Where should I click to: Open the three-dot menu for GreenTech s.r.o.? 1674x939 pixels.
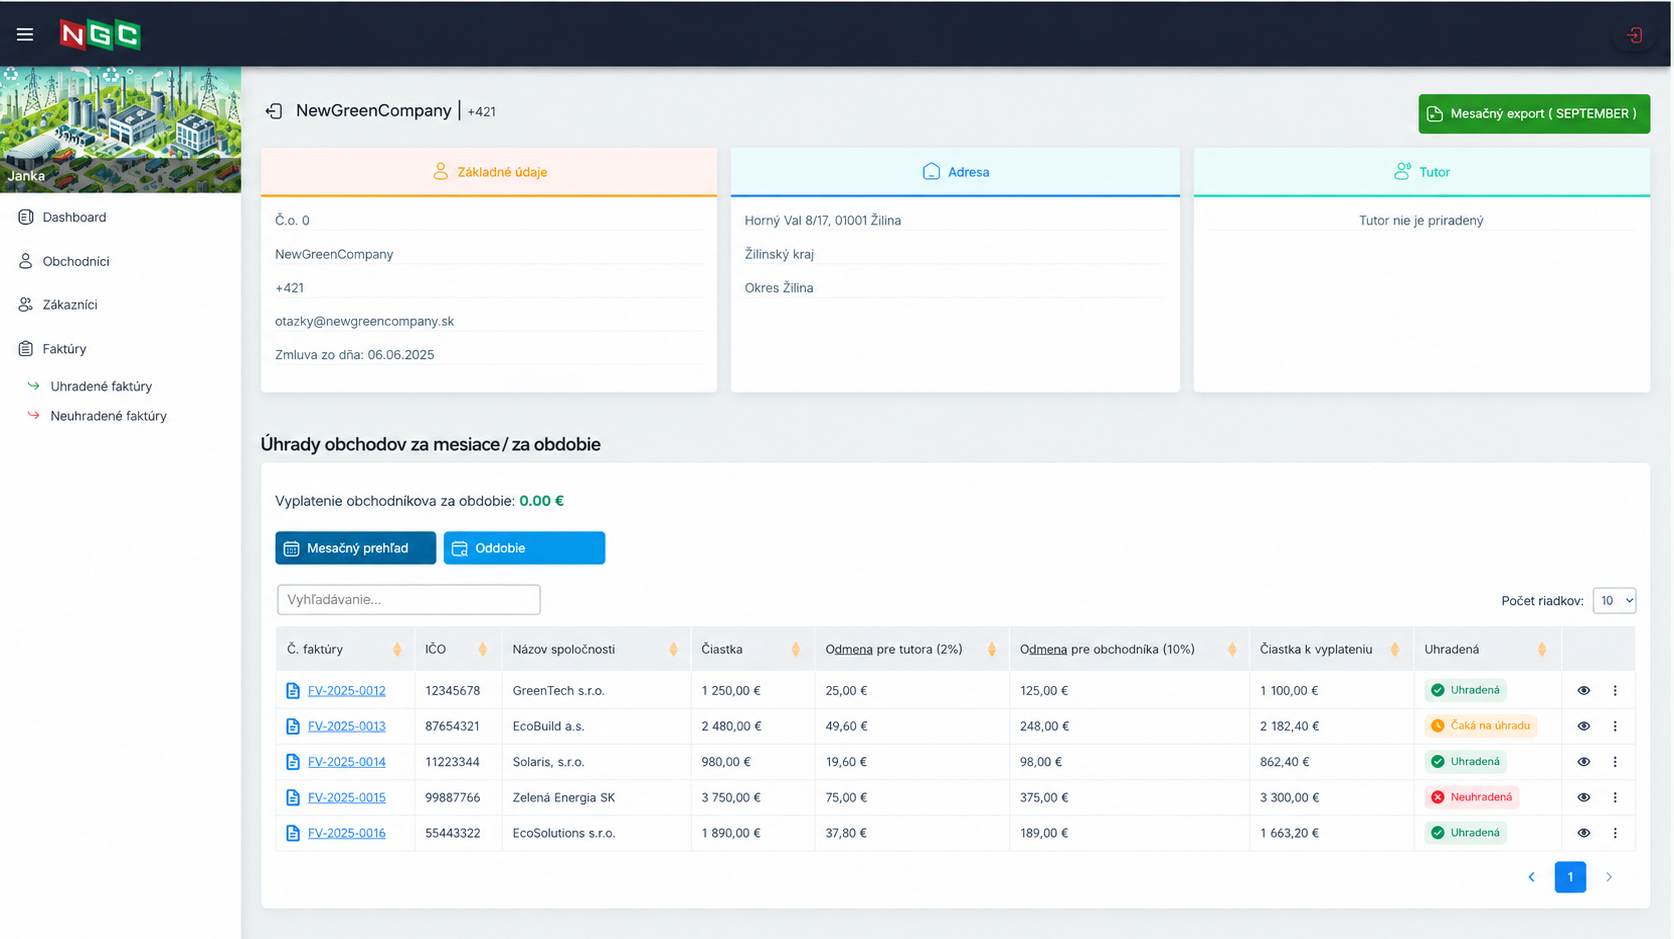(x=1615, y=691)
